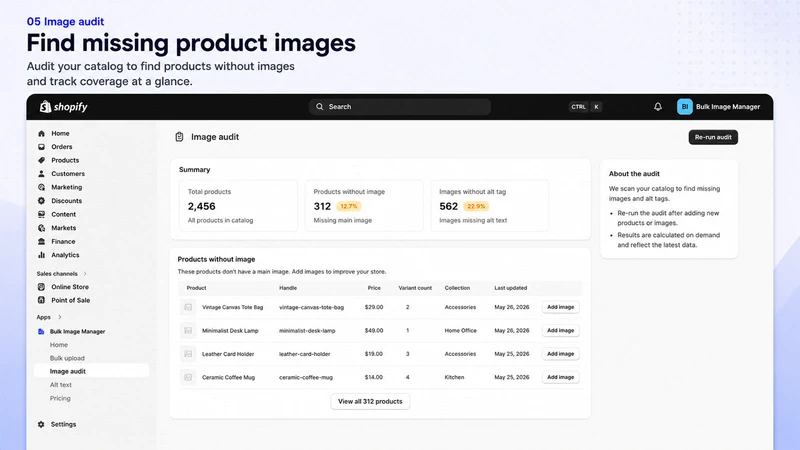Expand the Apps chevron
The width and height of the screenshot is (800, 450).
[60, 317]
